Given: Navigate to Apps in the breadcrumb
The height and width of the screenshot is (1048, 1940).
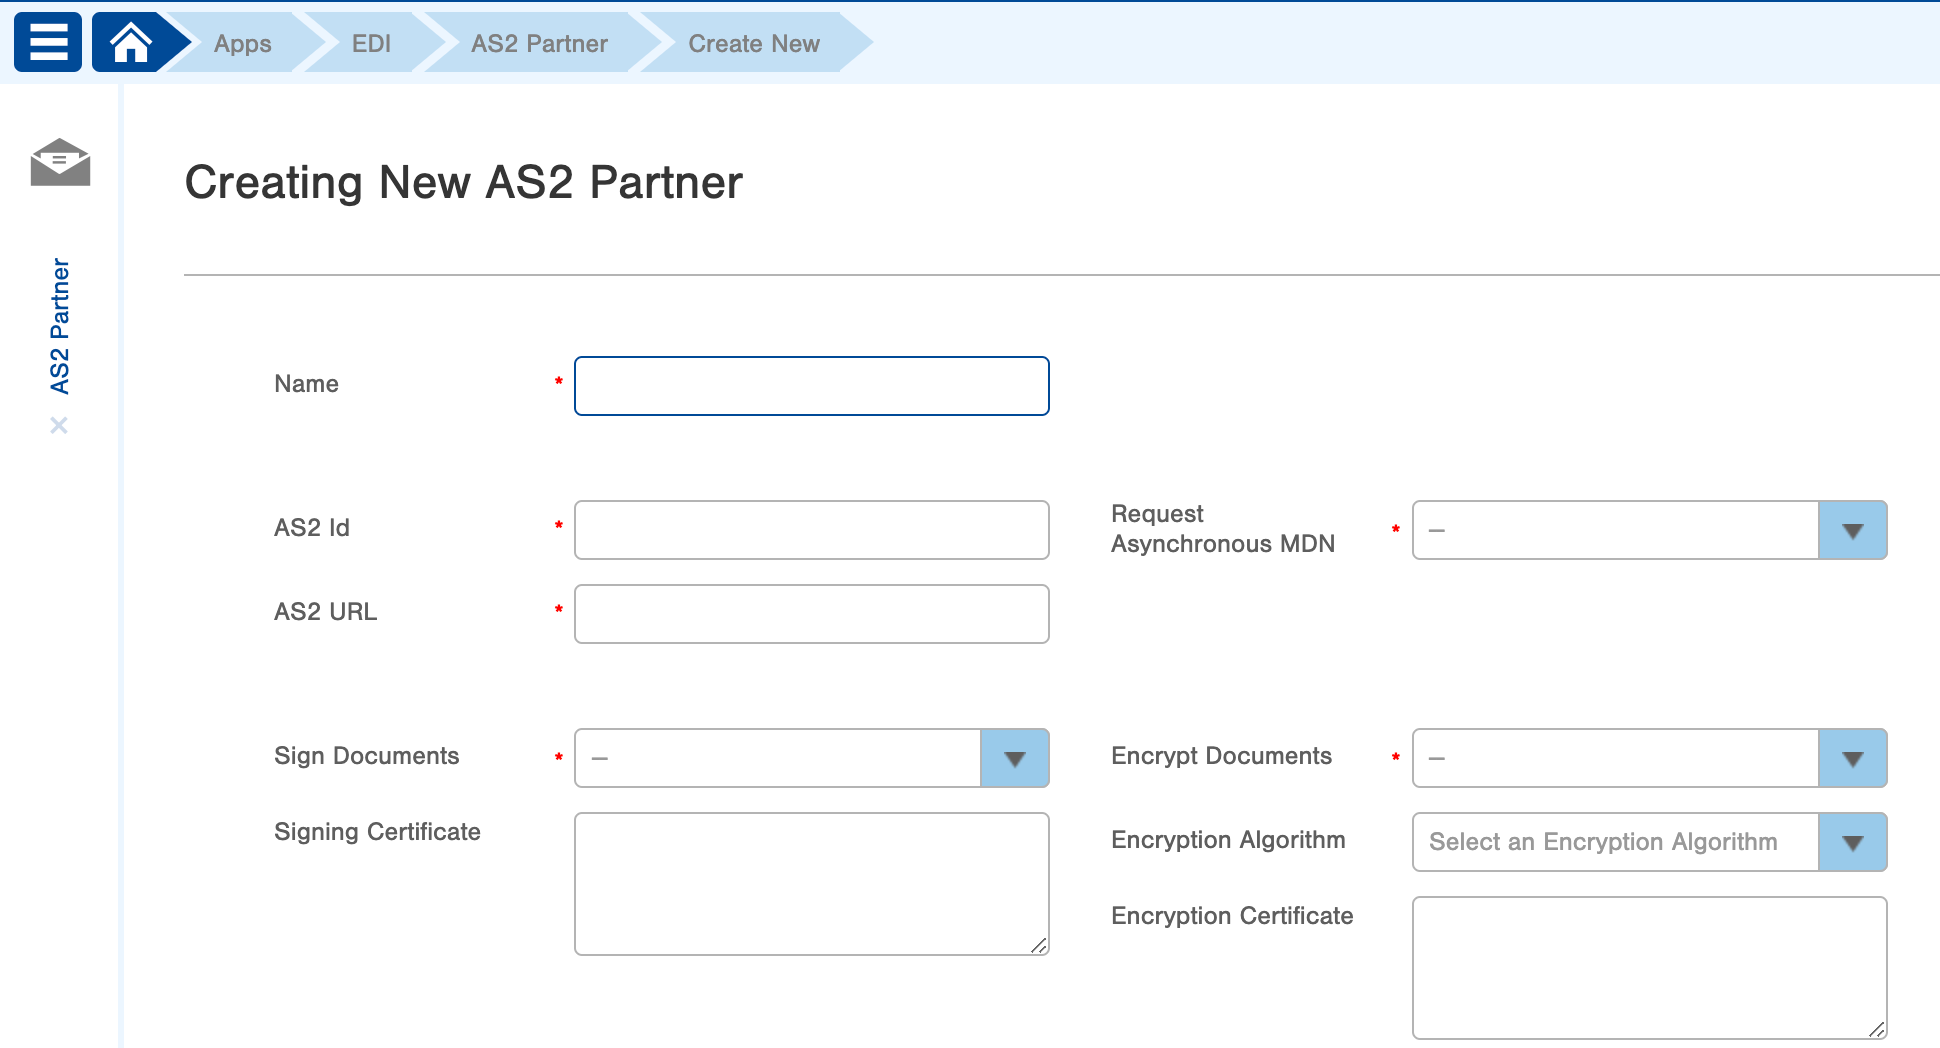Looking at the screenshot, I should (242, 43).
